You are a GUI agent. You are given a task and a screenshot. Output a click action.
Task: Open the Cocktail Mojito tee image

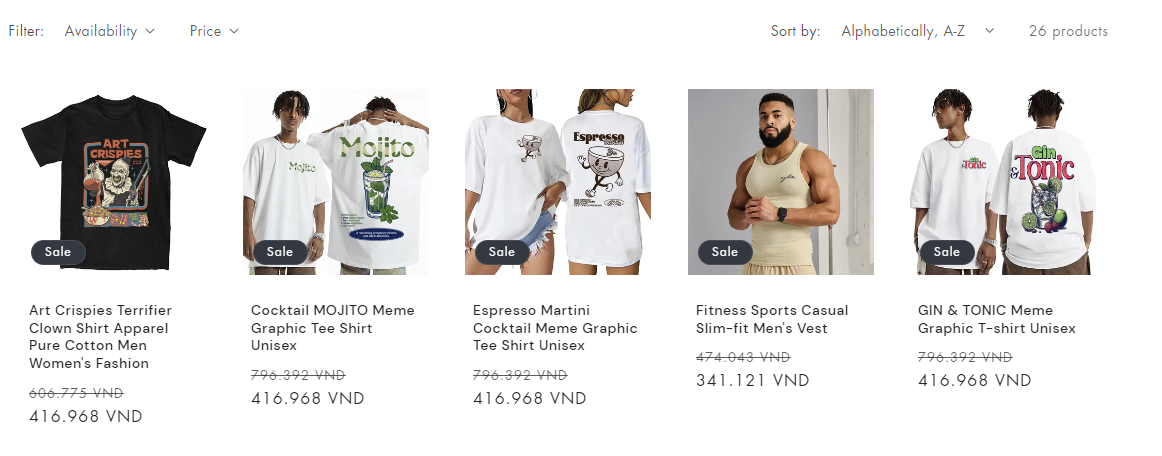pyautogui.click(x=336, y=182)
